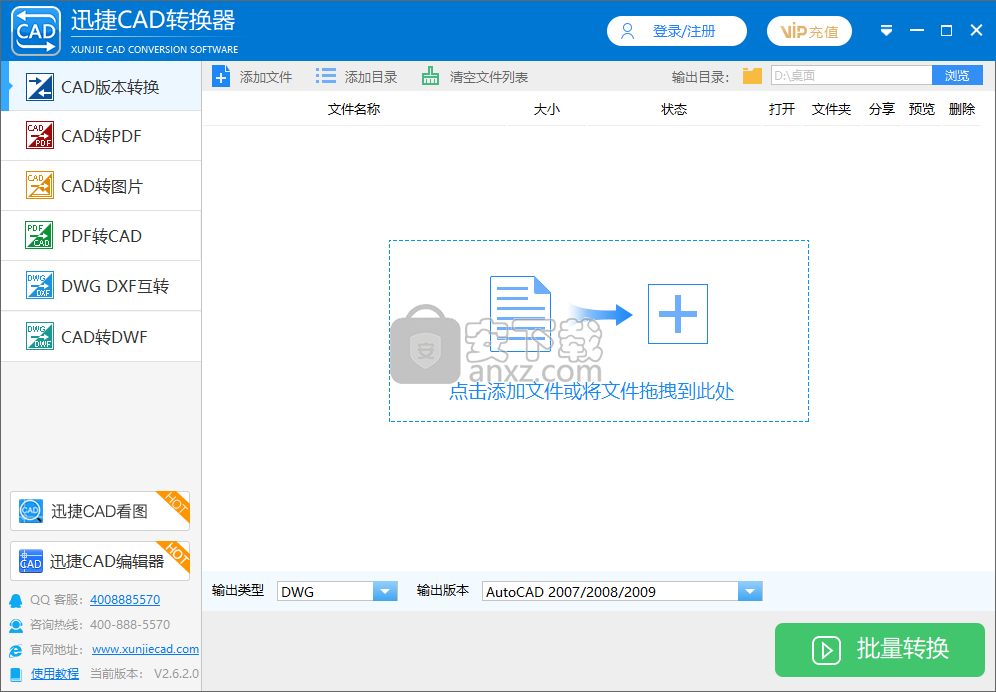
Task: Open the title bar dropdown menu icon
Action: tap(886, 31)
